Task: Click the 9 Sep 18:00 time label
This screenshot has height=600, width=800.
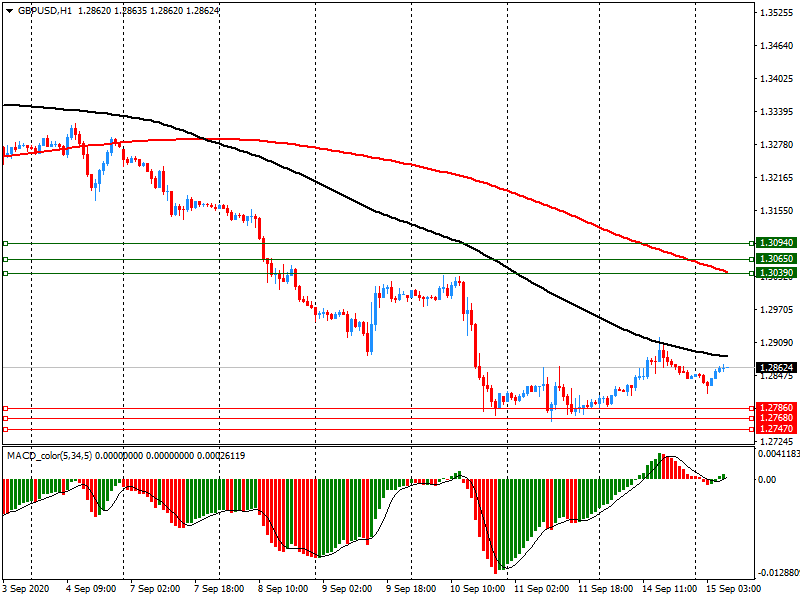Action: point(411,589)
